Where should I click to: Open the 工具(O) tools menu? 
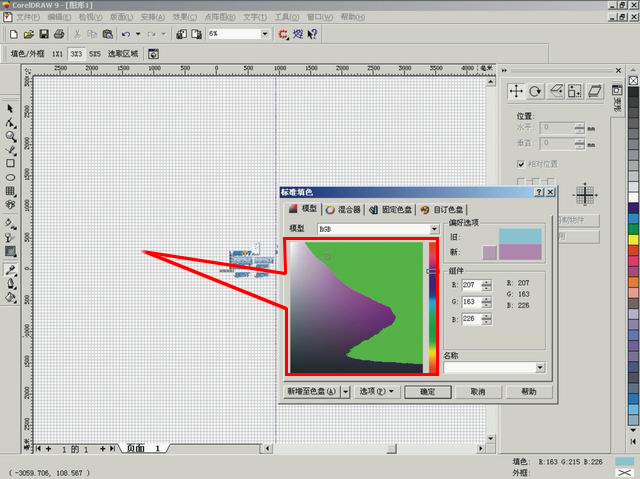pos(287,17)
